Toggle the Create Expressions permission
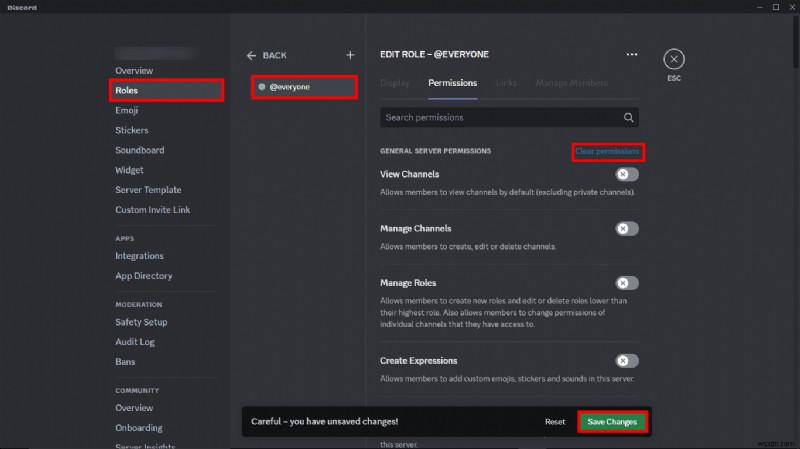Screen dimensions: 800x449 627,361
